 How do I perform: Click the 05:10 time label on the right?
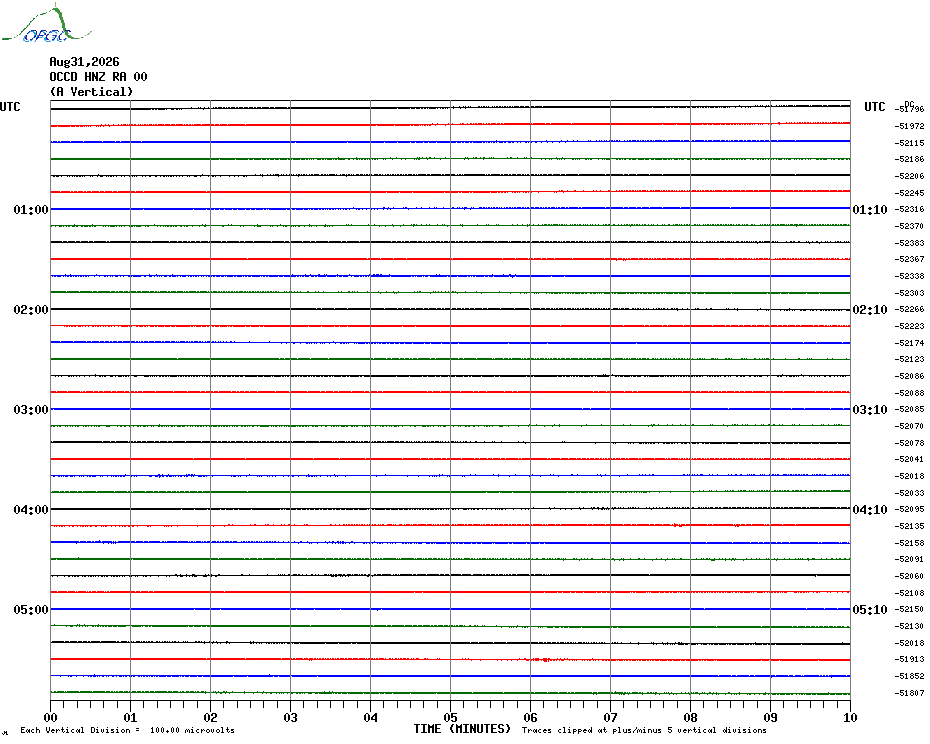click(870, 610)
